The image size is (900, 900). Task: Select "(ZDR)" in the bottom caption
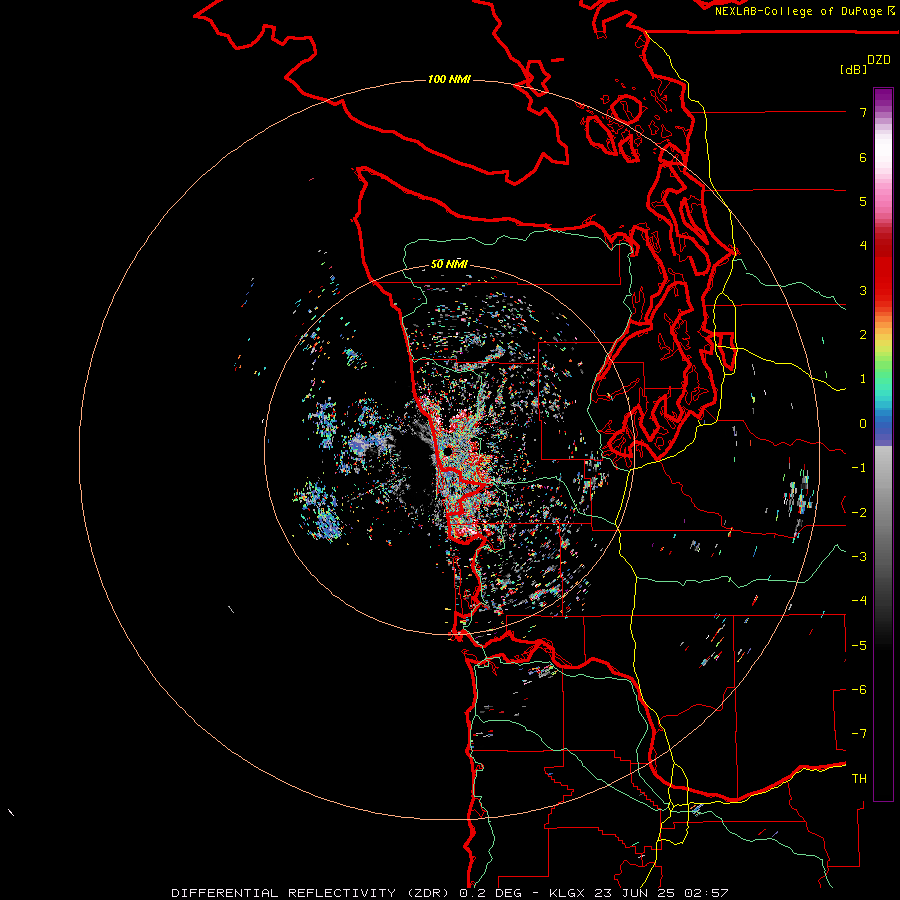tap(428, 893)
